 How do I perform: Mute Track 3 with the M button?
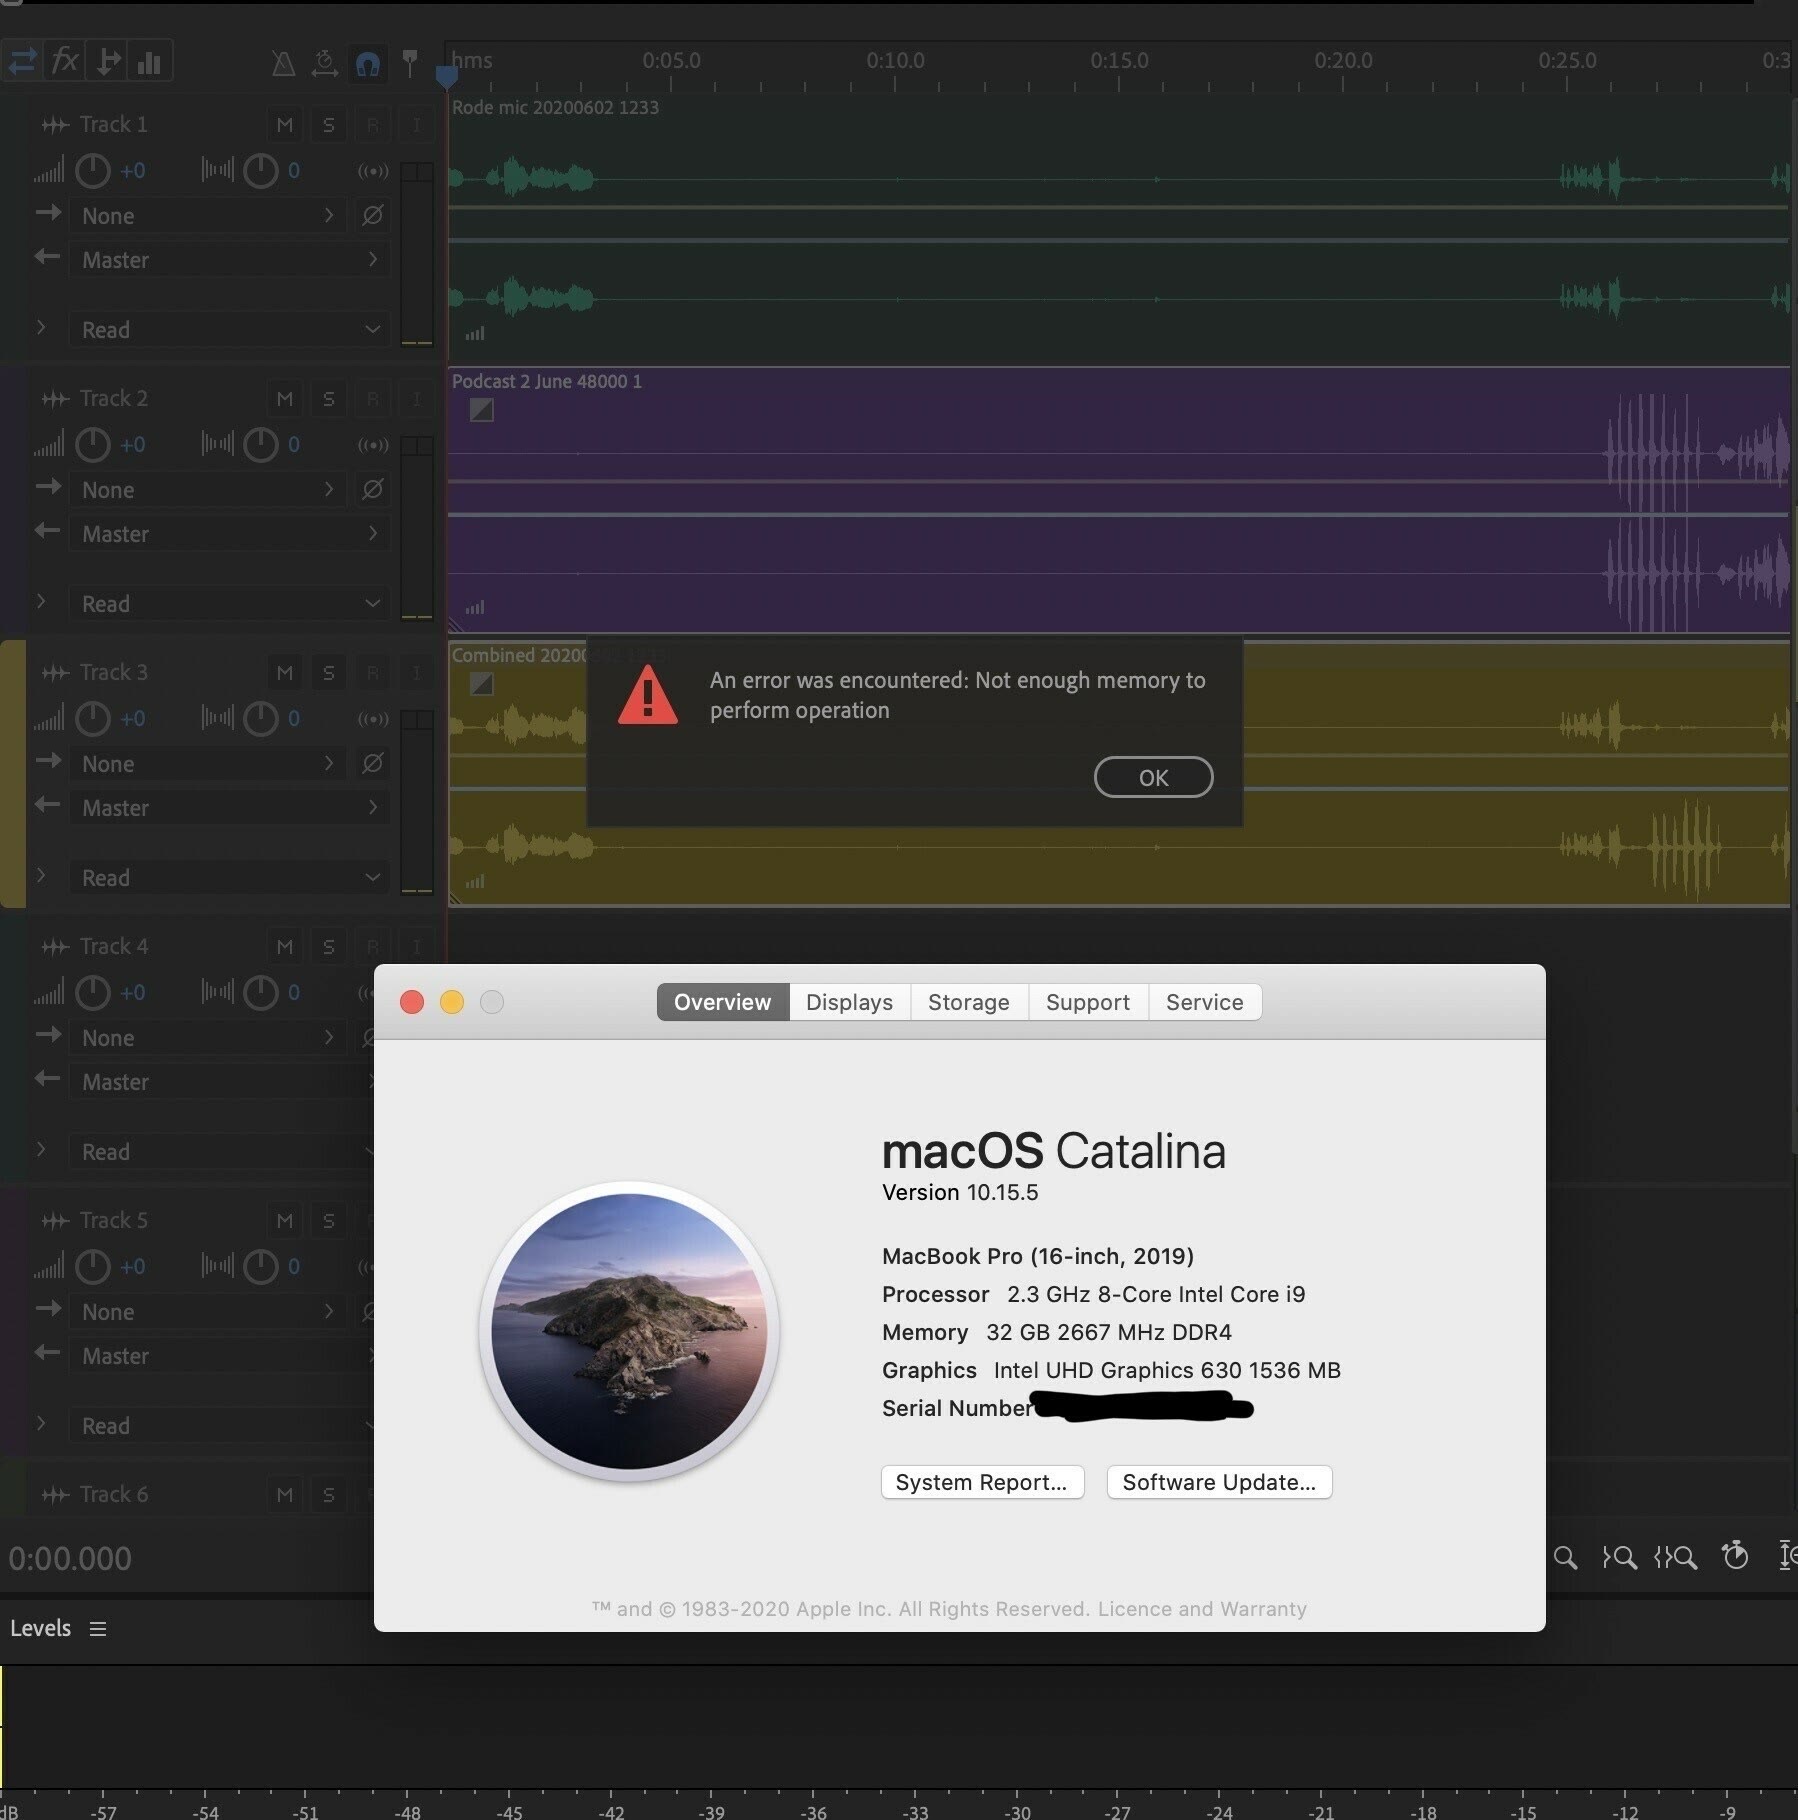coord(285,673)
